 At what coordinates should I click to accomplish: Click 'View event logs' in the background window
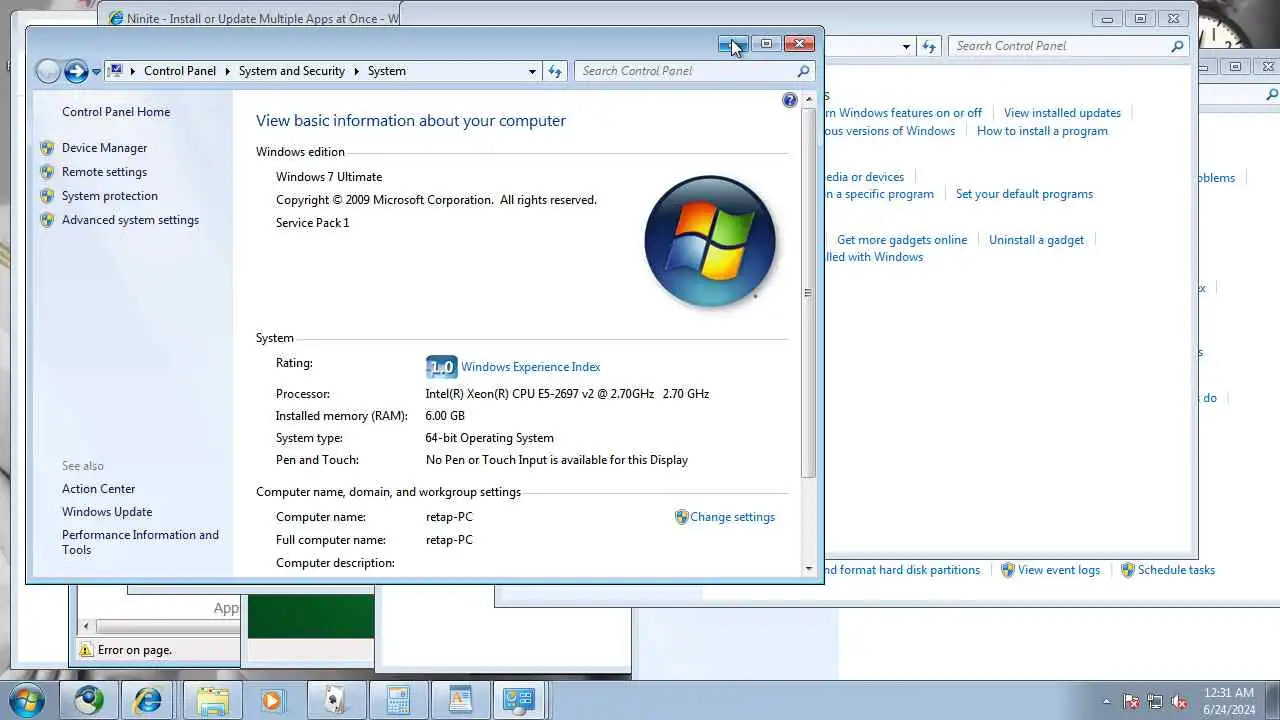pos(1059,570)
